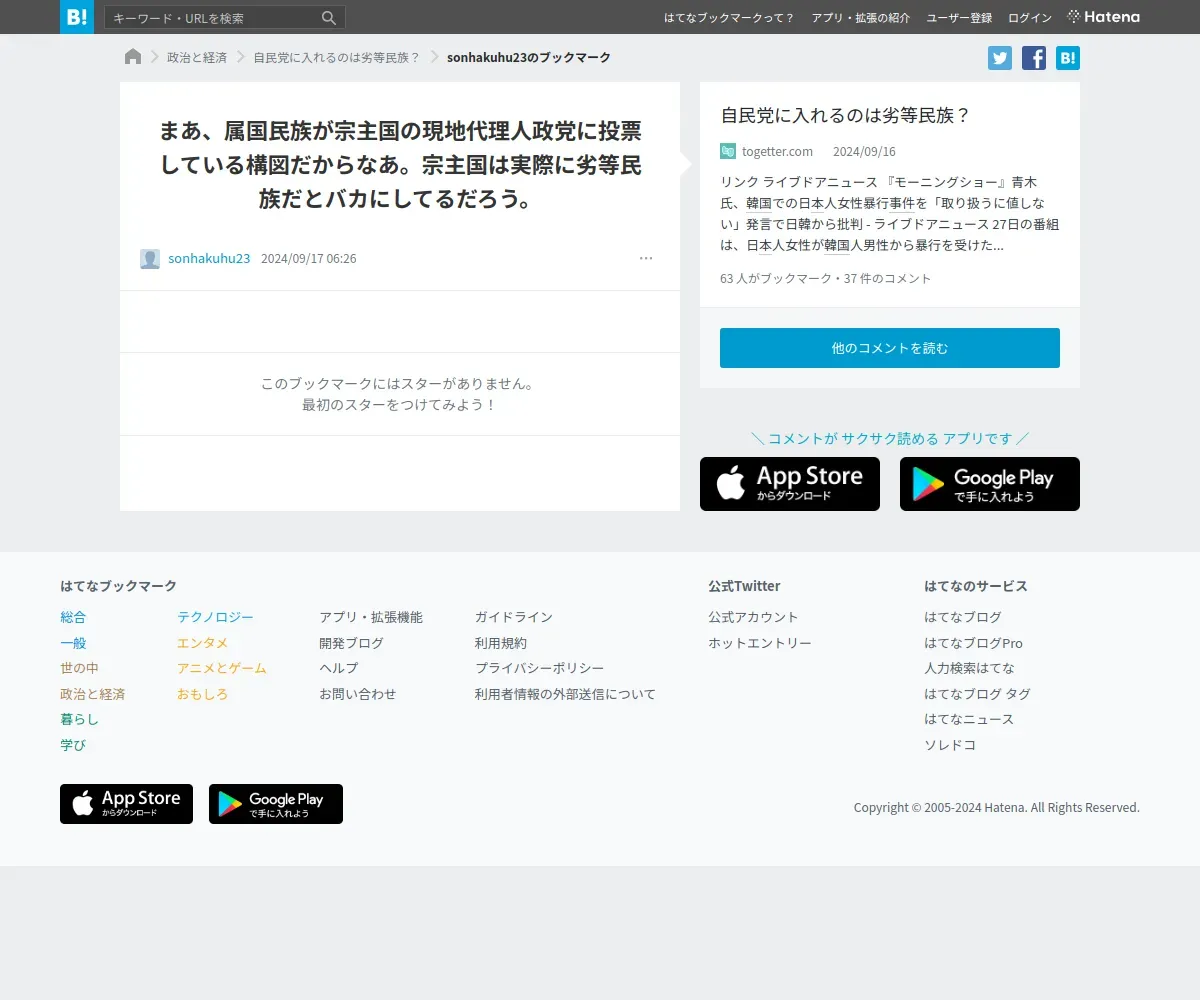Open togetter.com domain link
Screen dimensions: 1200x1000
coord(777,151)
